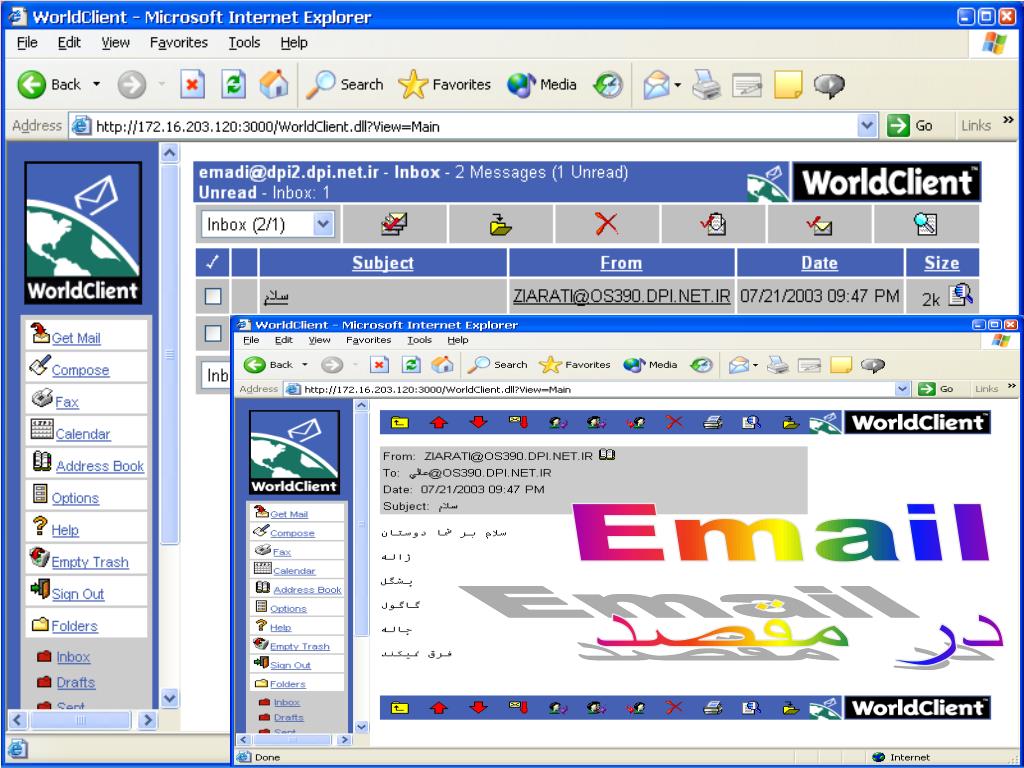Click the delete X icon in bottom message toolbar
This screenshot has height=768, width=1024.
674,708
